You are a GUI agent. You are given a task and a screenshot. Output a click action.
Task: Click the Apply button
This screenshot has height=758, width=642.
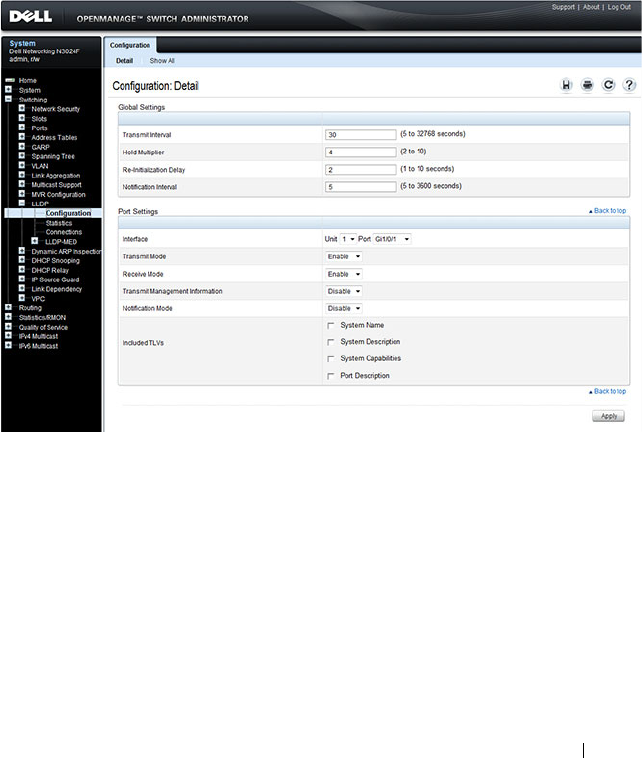pyautogui.click(x=609, y=416)
